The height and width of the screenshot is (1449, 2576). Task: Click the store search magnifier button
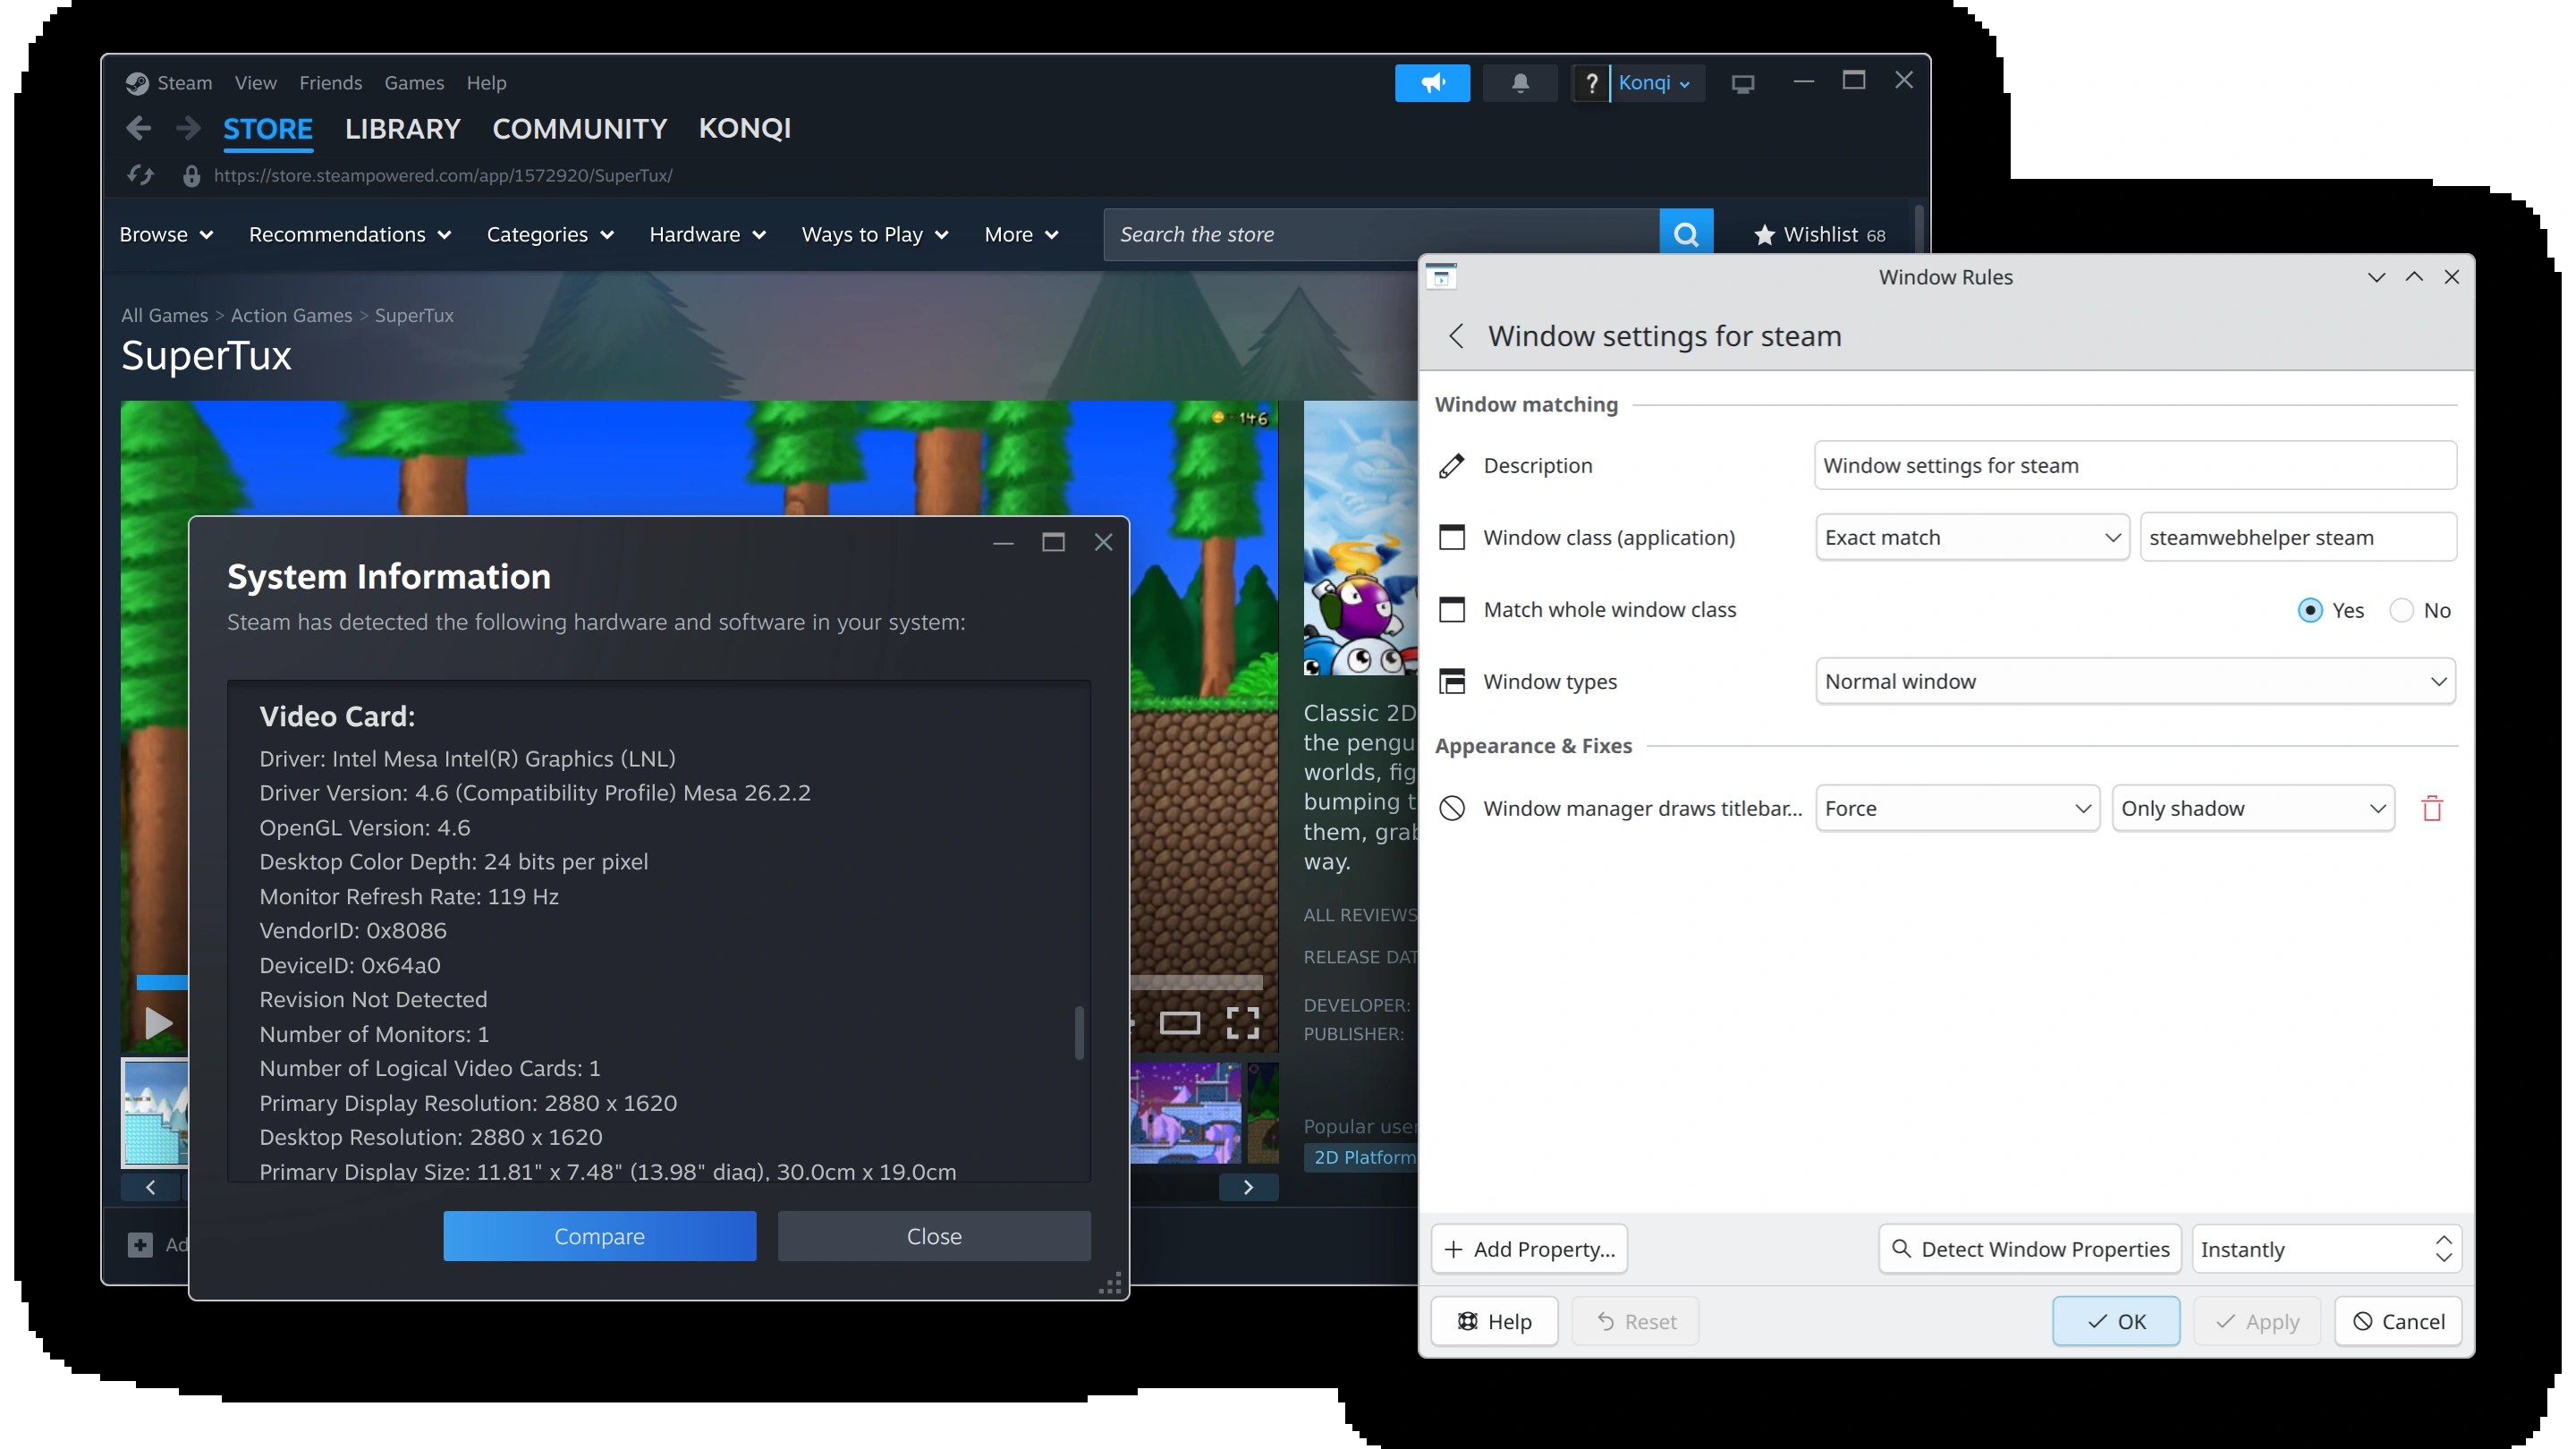[x=1686, y=234]
